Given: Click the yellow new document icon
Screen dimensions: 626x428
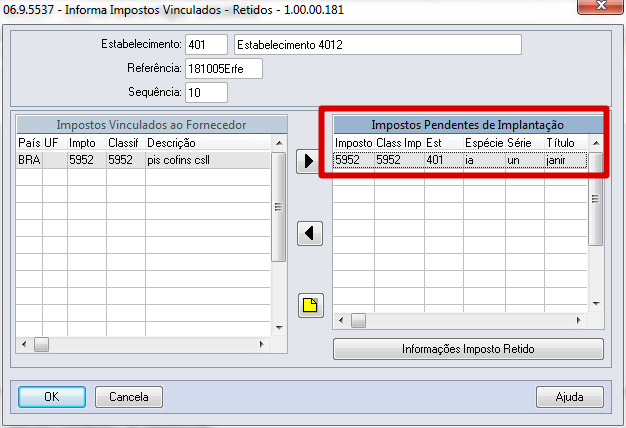Looking at the screenshot, I should coord(311,305).
